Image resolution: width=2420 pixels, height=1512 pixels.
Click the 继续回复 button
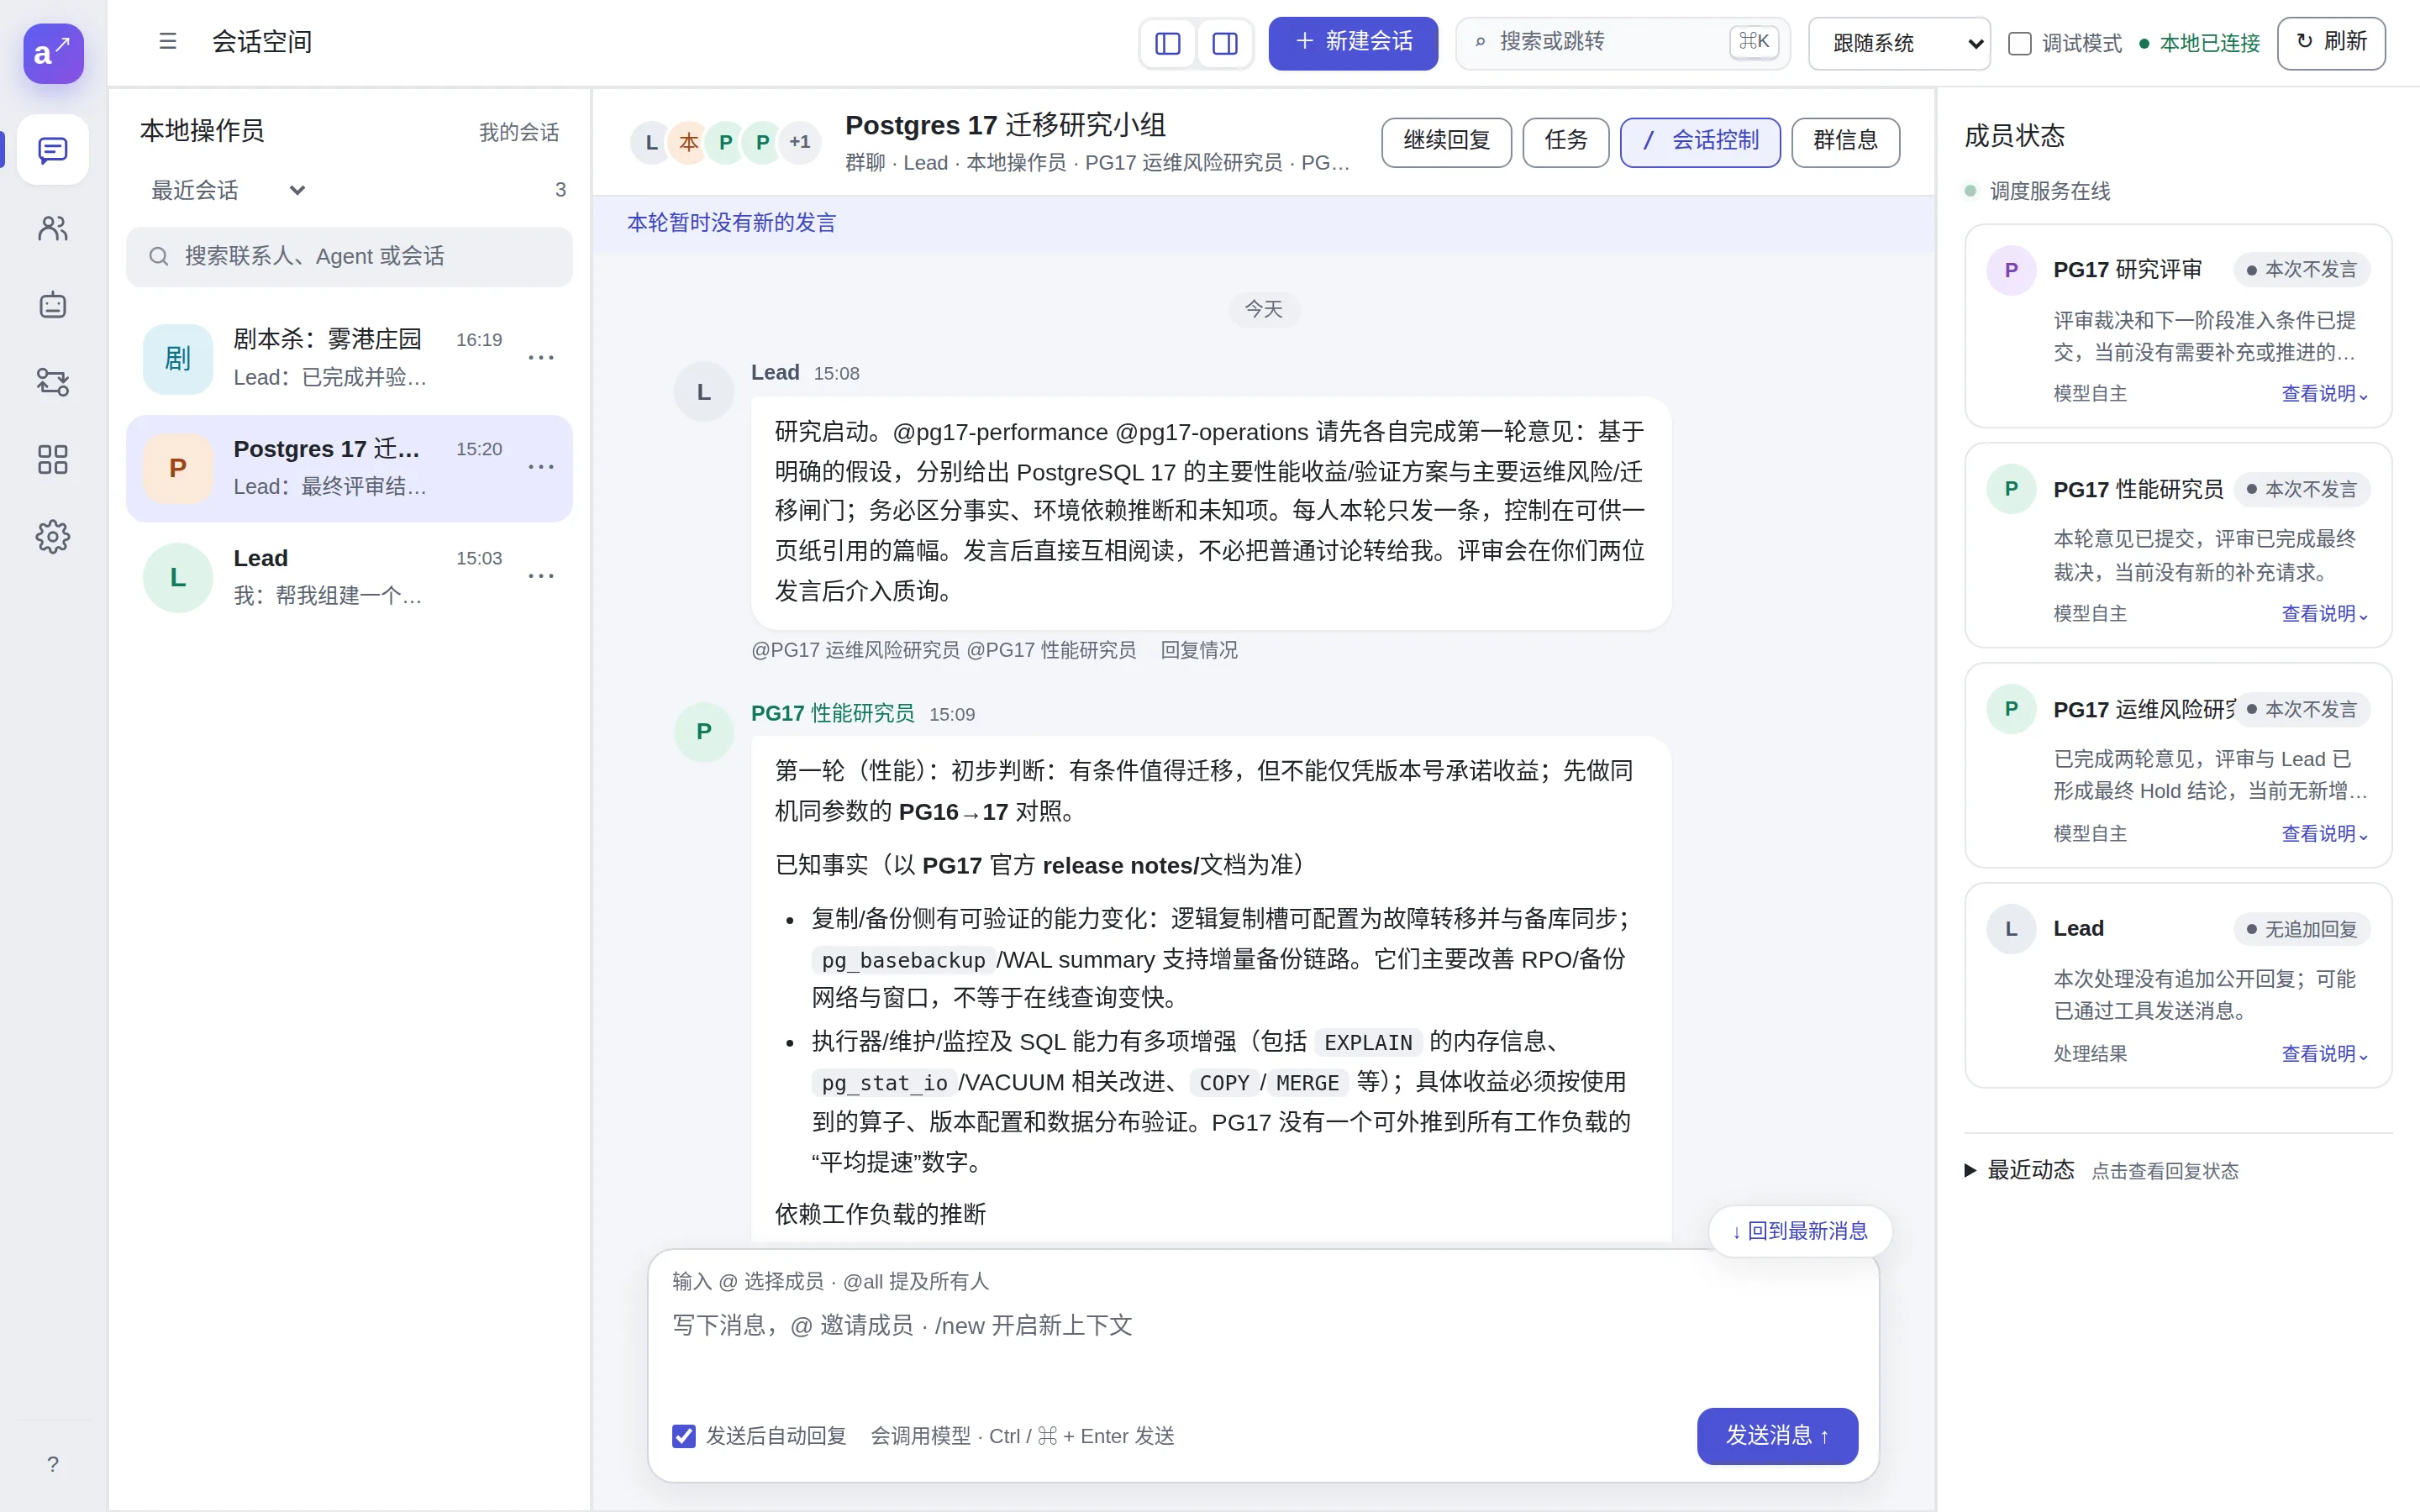[1446, 141]
